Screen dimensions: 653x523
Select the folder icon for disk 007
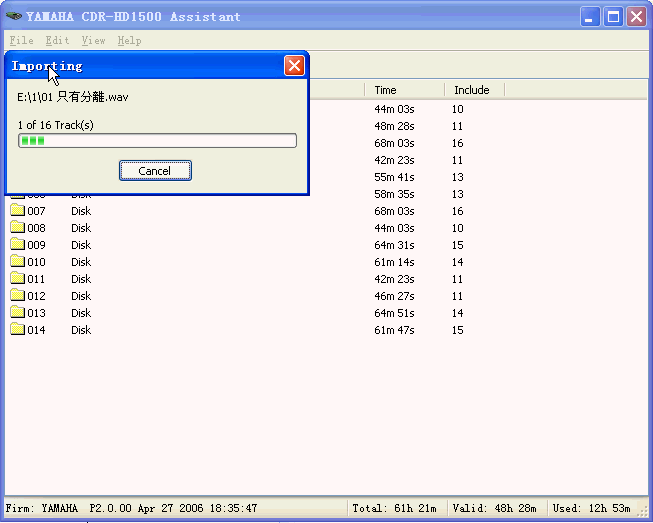click(x=17, y=209)
